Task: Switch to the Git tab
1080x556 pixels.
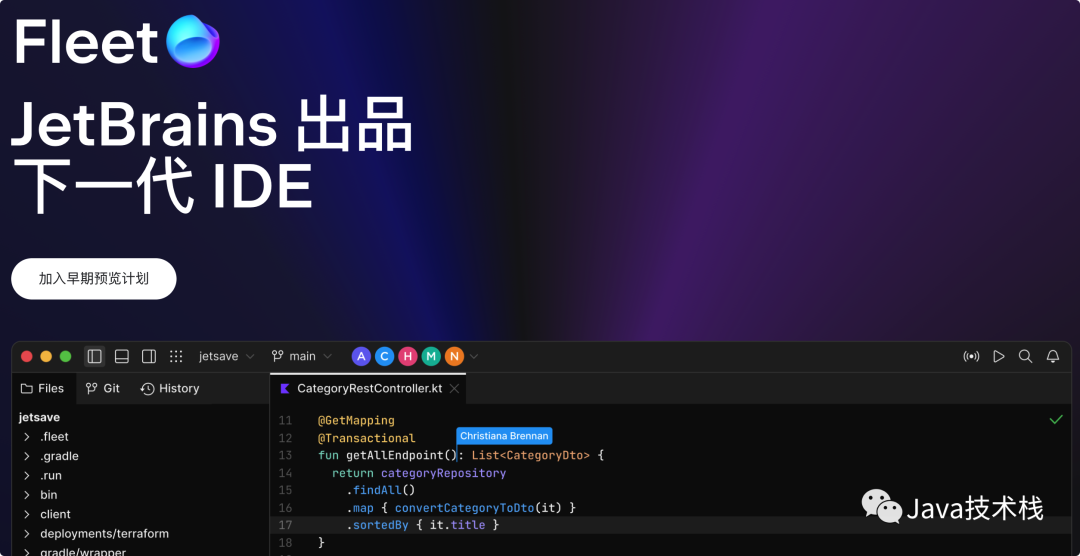Action: point(103,389)
